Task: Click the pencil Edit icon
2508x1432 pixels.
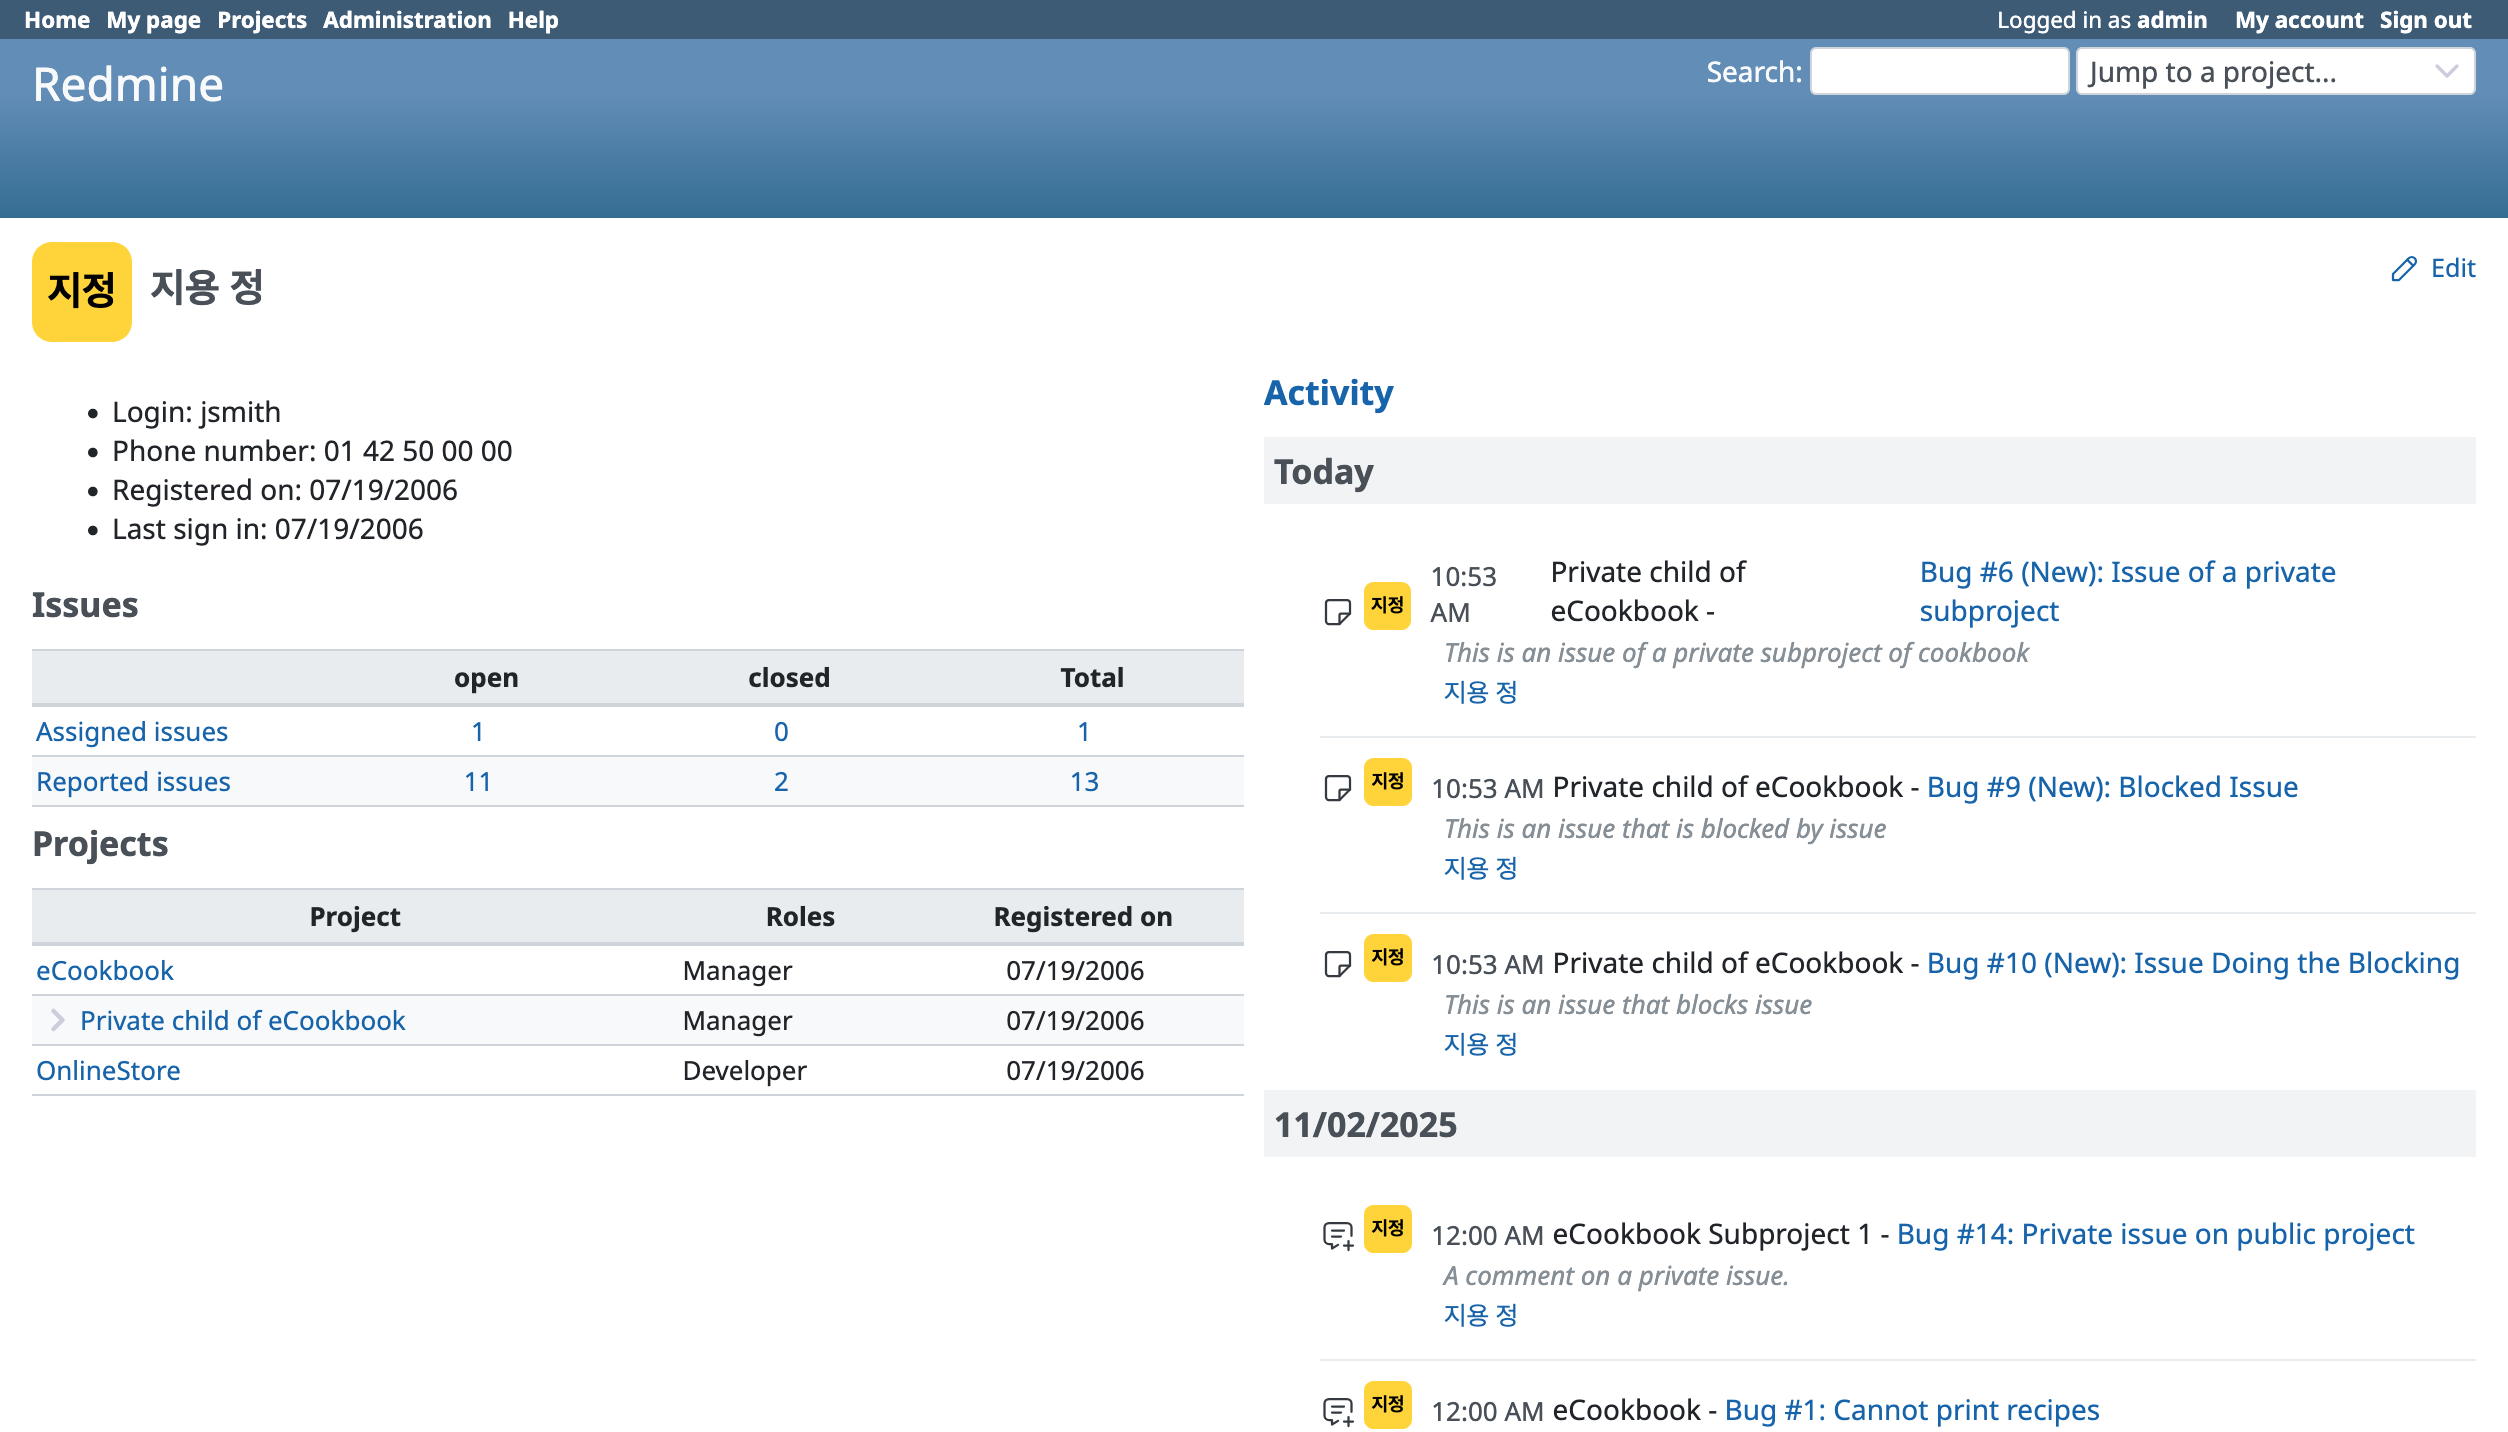Action: click(x=2403, y=269)
